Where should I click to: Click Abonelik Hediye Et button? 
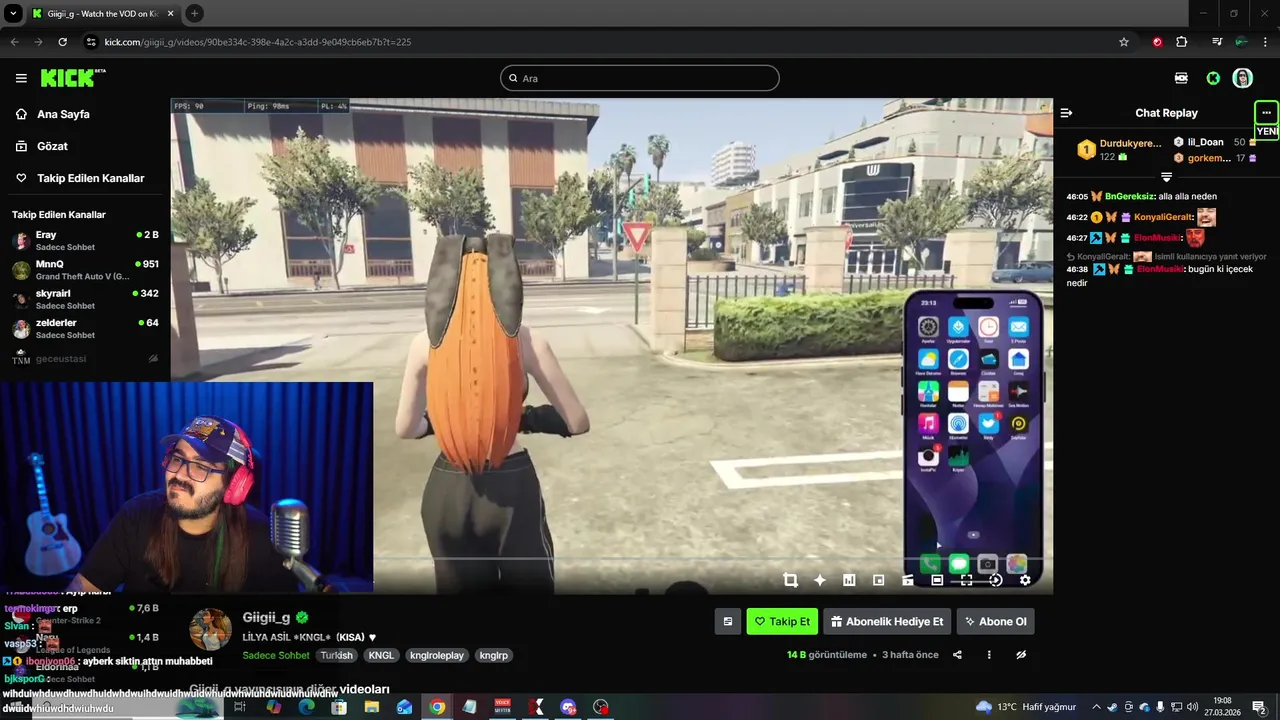pyautogui.click(x=887, y=621)
